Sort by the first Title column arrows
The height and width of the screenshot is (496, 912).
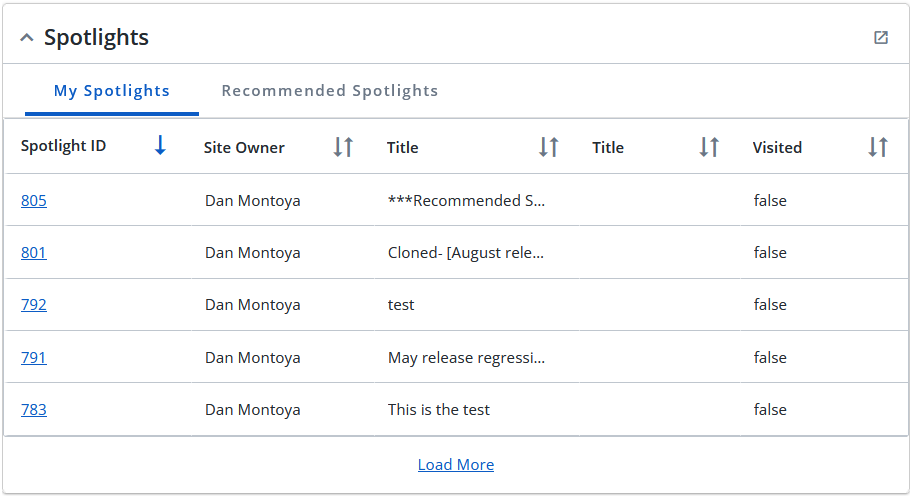click(x=548, y=147)
